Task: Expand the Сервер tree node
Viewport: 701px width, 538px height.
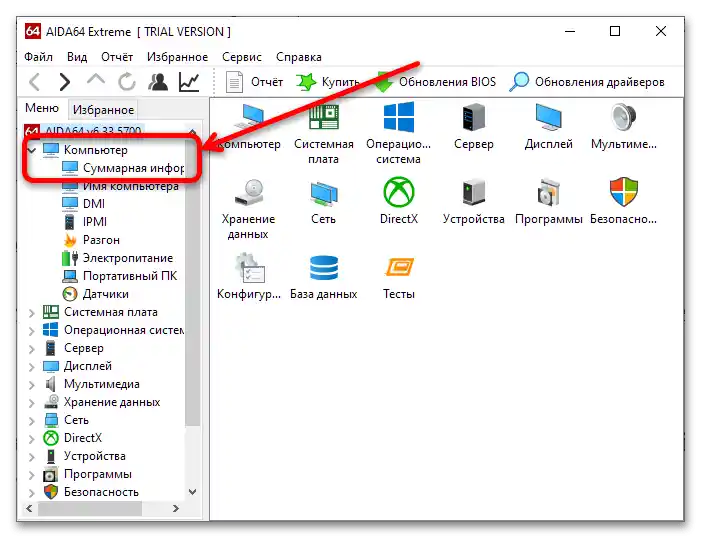Action: point(31,349)
